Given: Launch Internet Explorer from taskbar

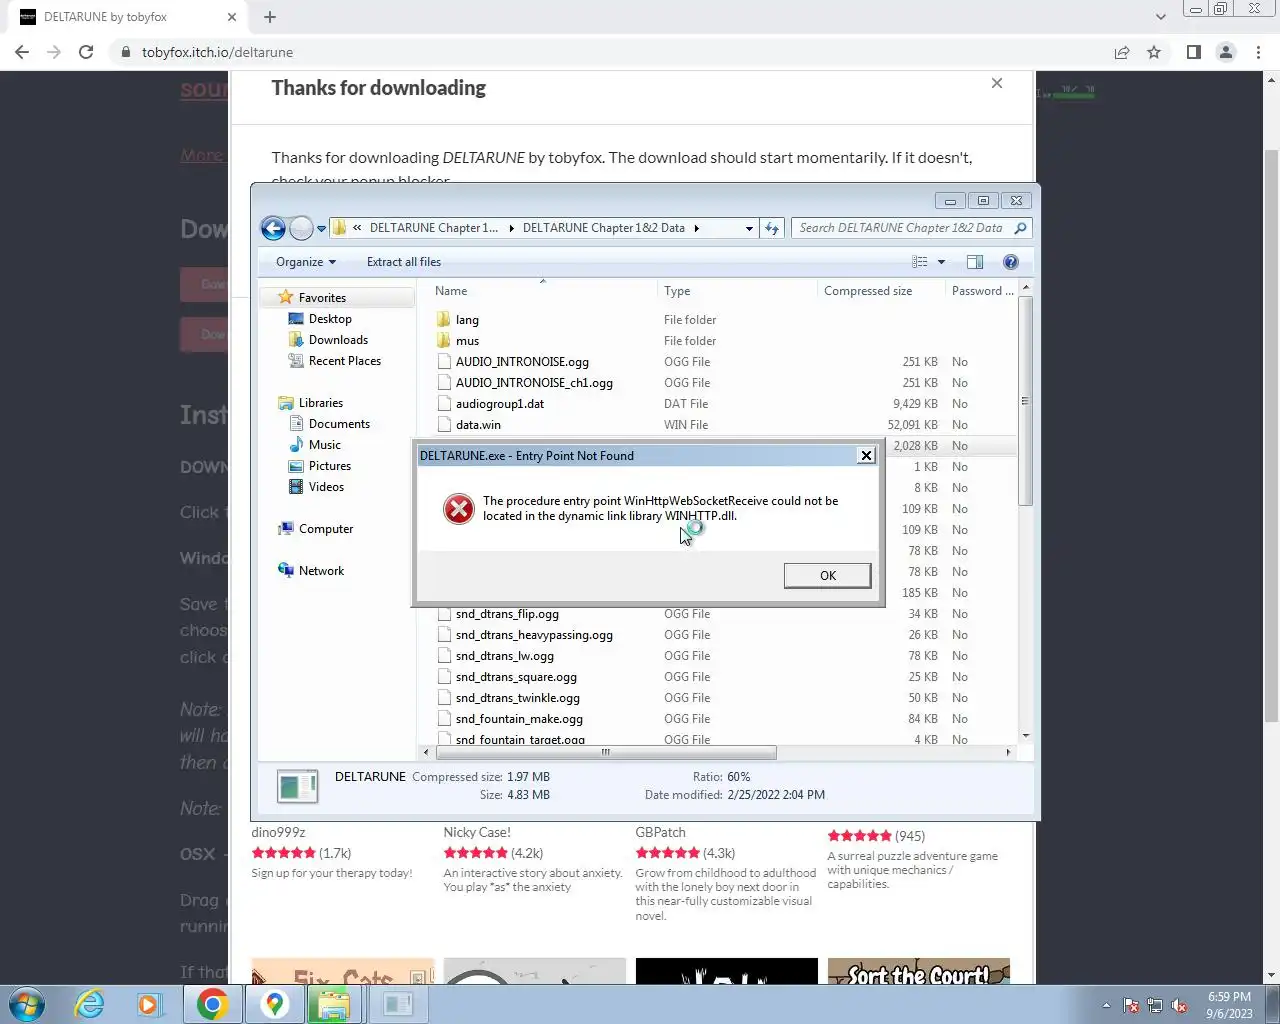Looking at the screenshot, I should [x=90, y=1004].
